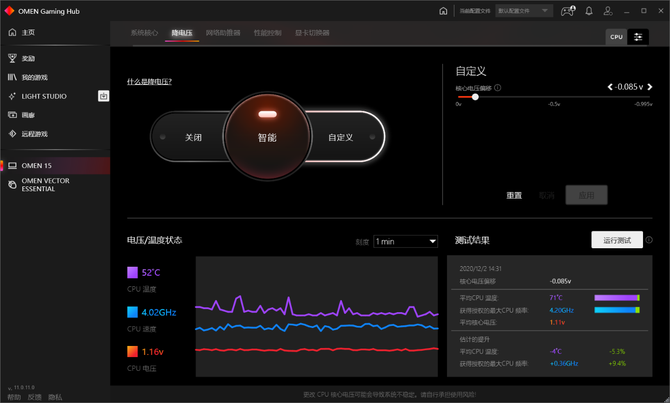
Task: Click the CPU view button
Action: pos(616,37)
